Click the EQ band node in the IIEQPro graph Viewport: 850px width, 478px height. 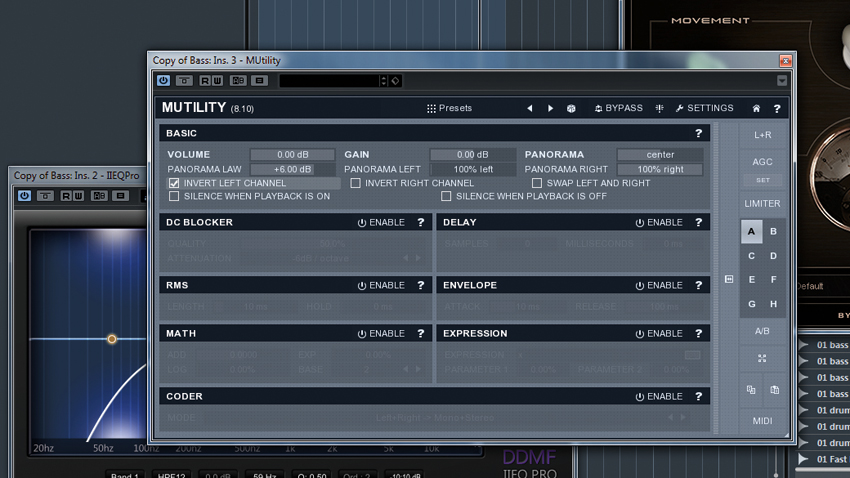(x=112, y=339)
